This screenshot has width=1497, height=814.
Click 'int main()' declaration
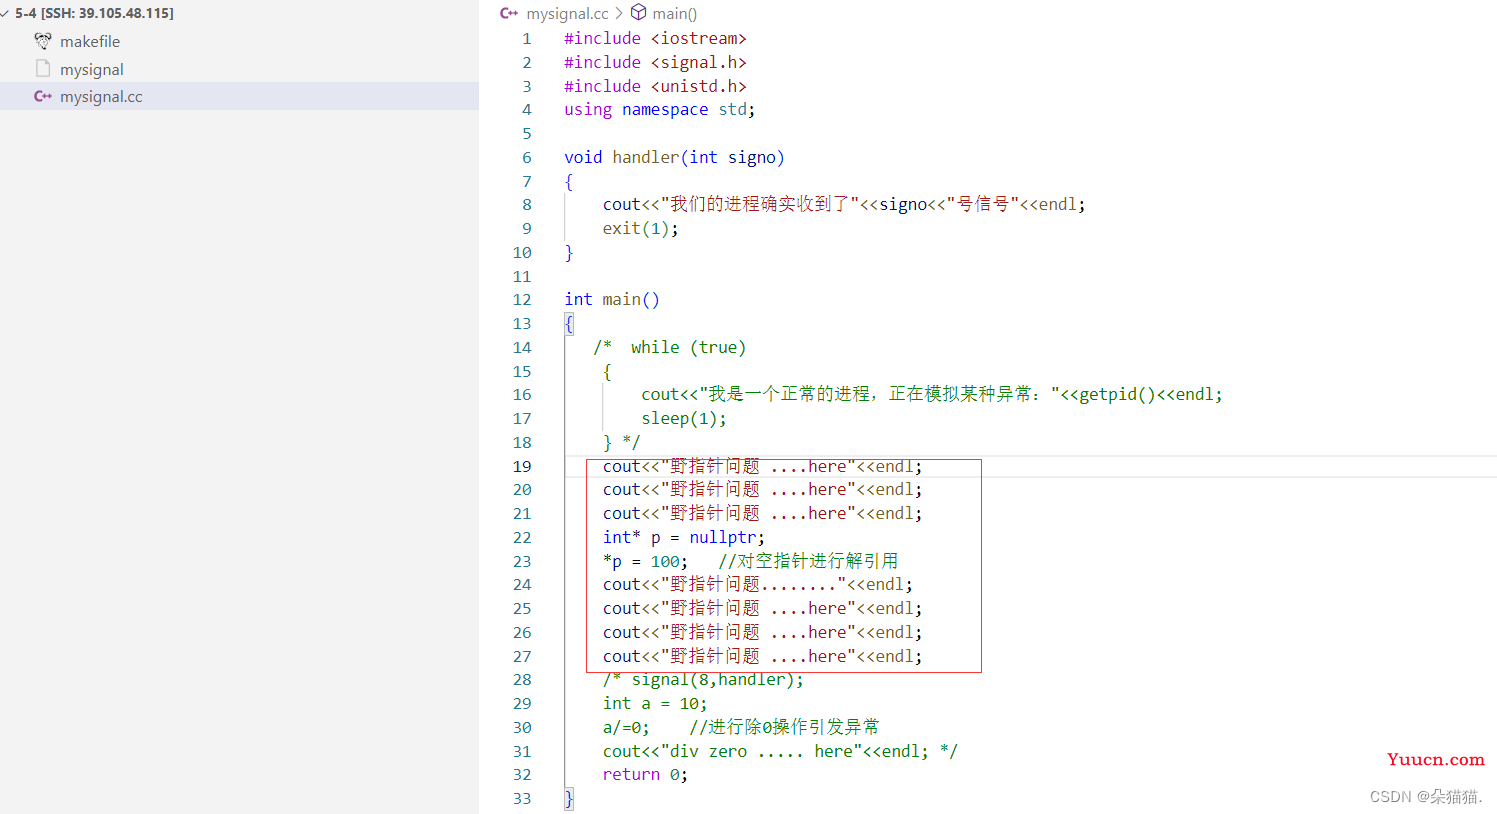[x=612, y=299]
